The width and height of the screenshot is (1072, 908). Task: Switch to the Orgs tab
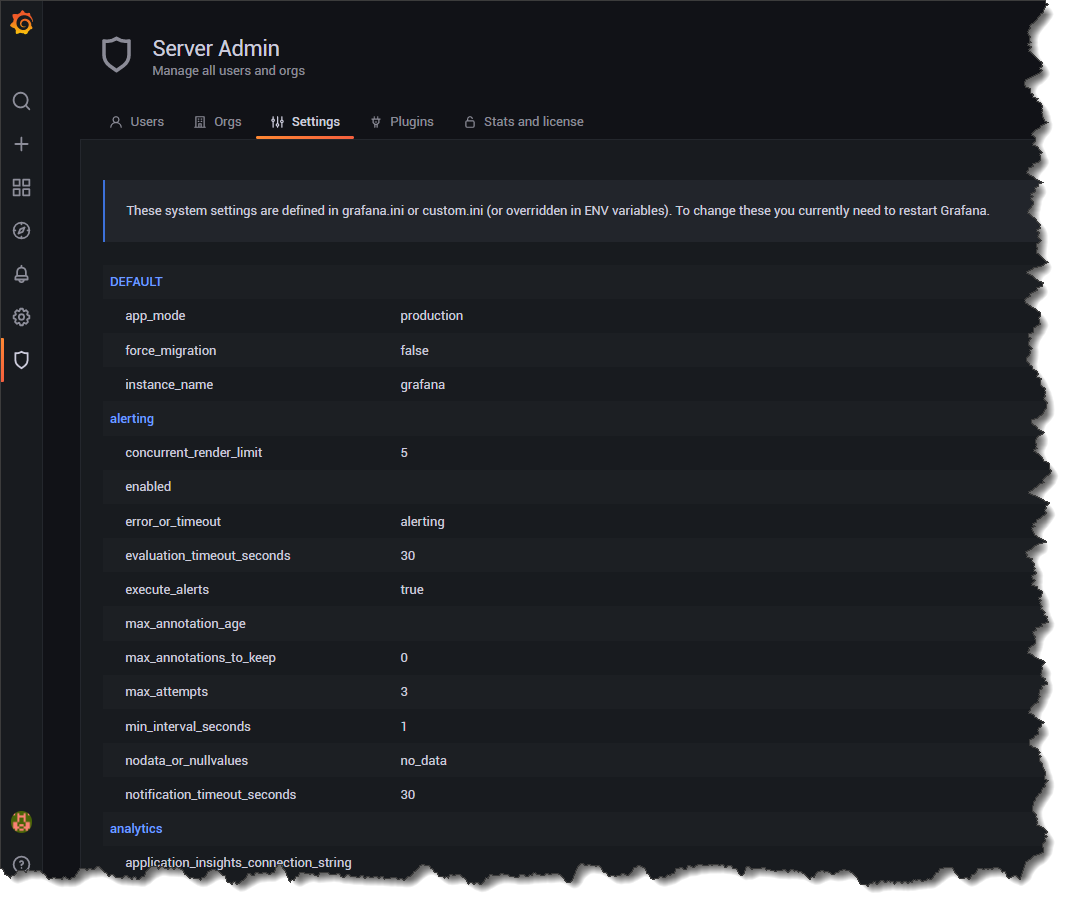click(x=218, y=122)
